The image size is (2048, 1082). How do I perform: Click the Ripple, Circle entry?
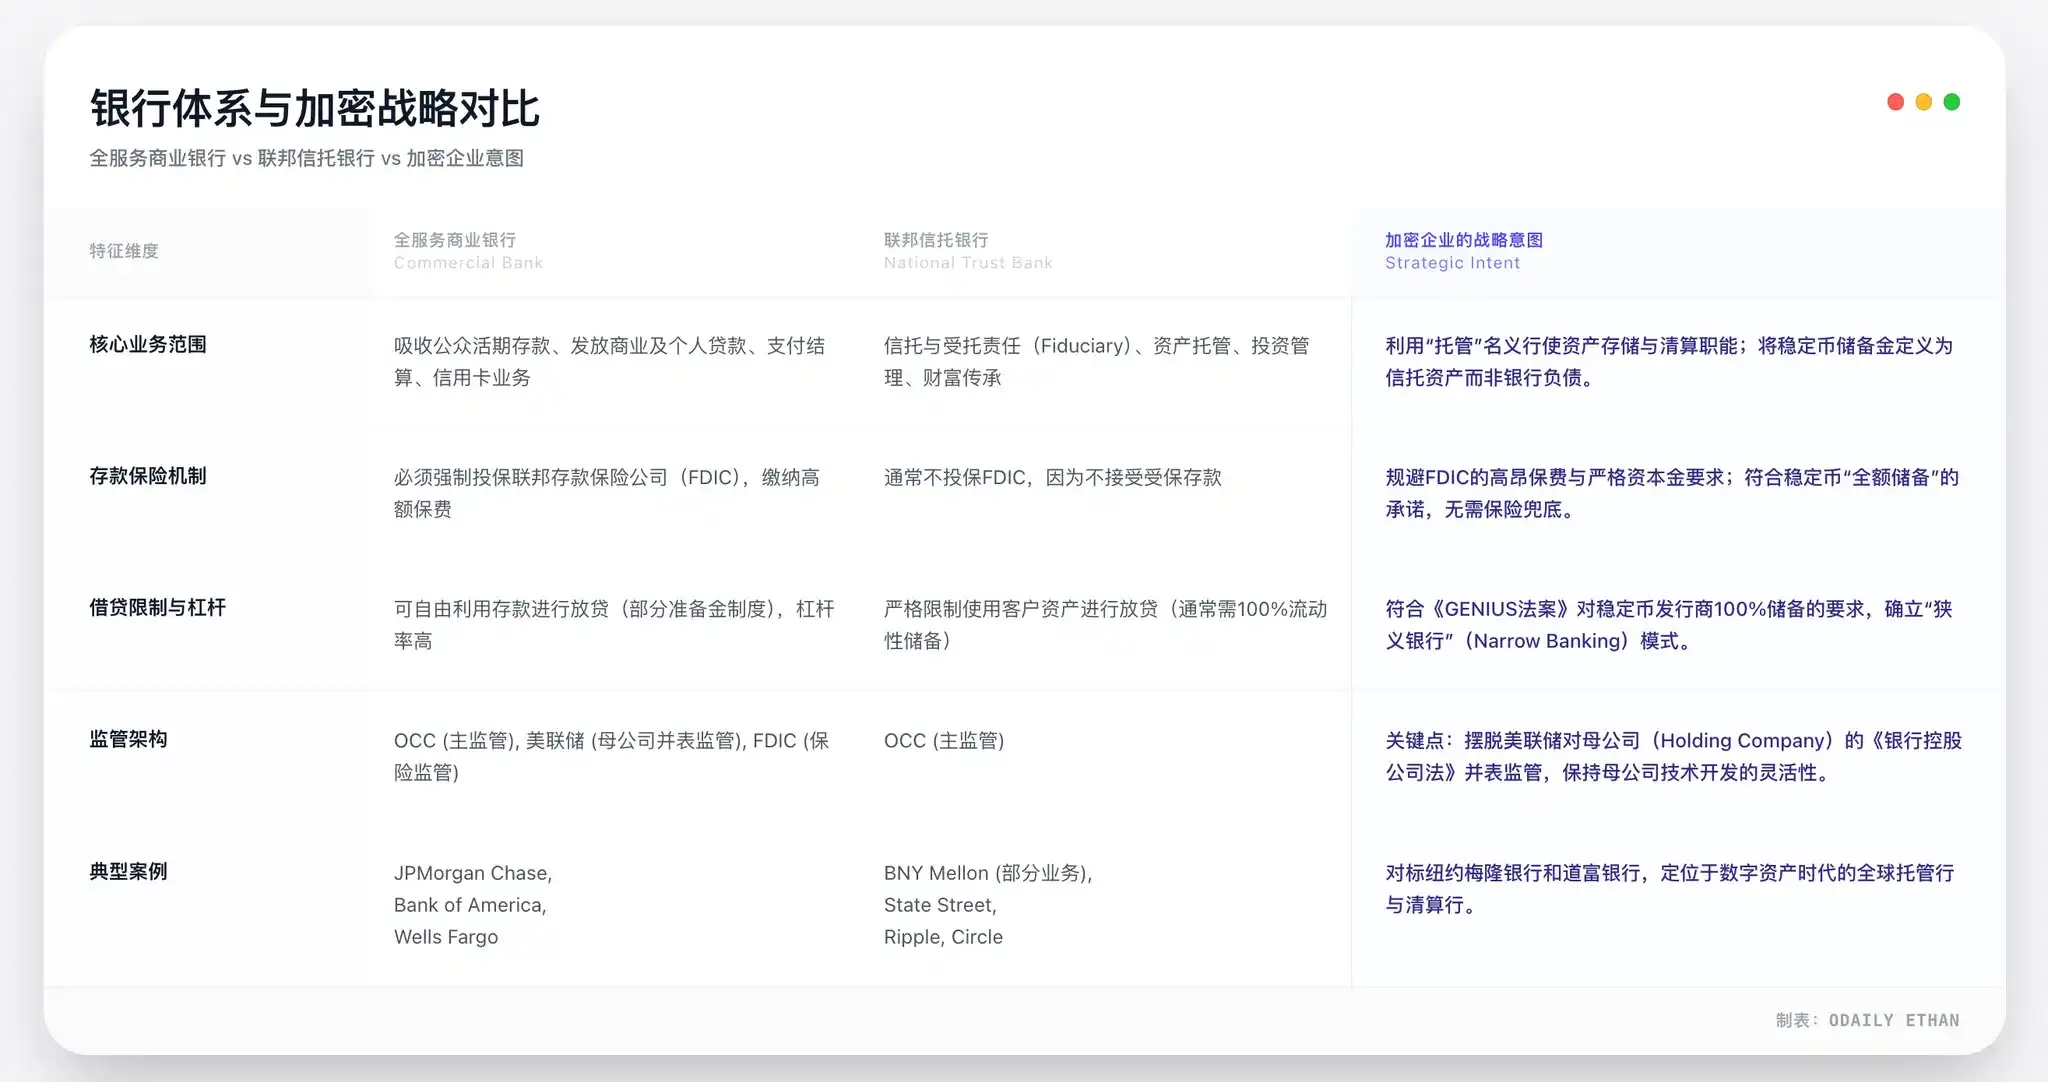click(x=943, y=937)
